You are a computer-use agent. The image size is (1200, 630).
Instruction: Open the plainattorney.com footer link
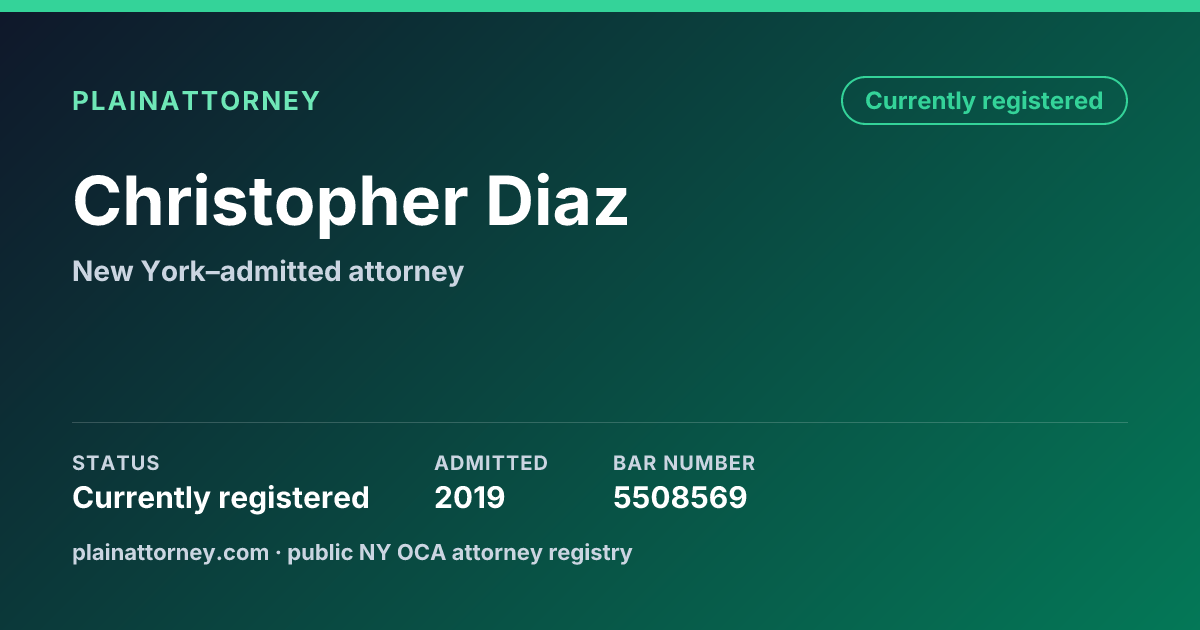pyautogui.click(x=171, y=552)
